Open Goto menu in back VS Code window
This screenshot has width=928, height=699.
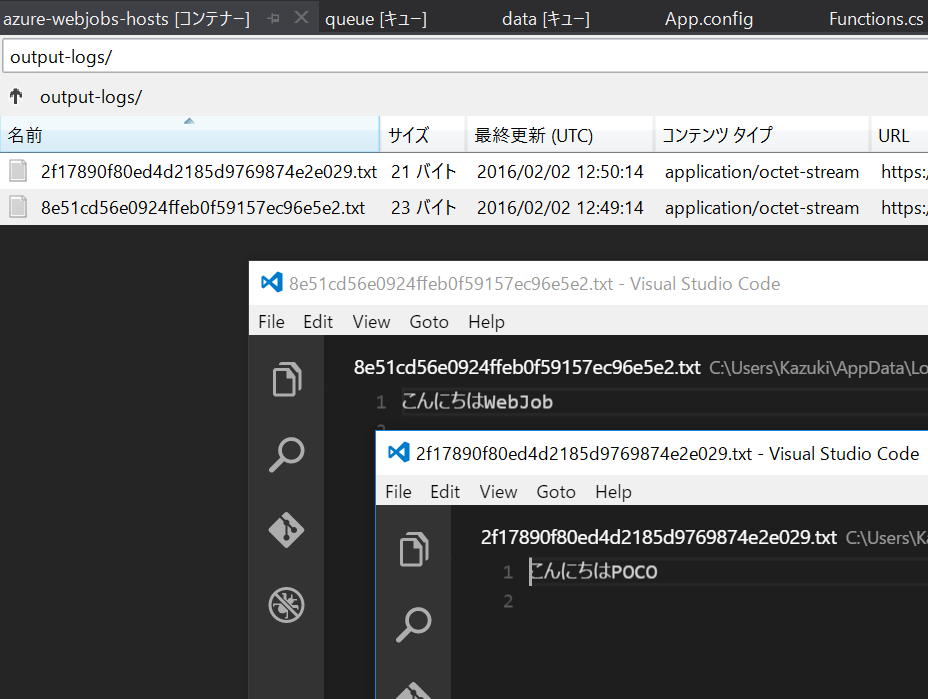pos(429,321)
